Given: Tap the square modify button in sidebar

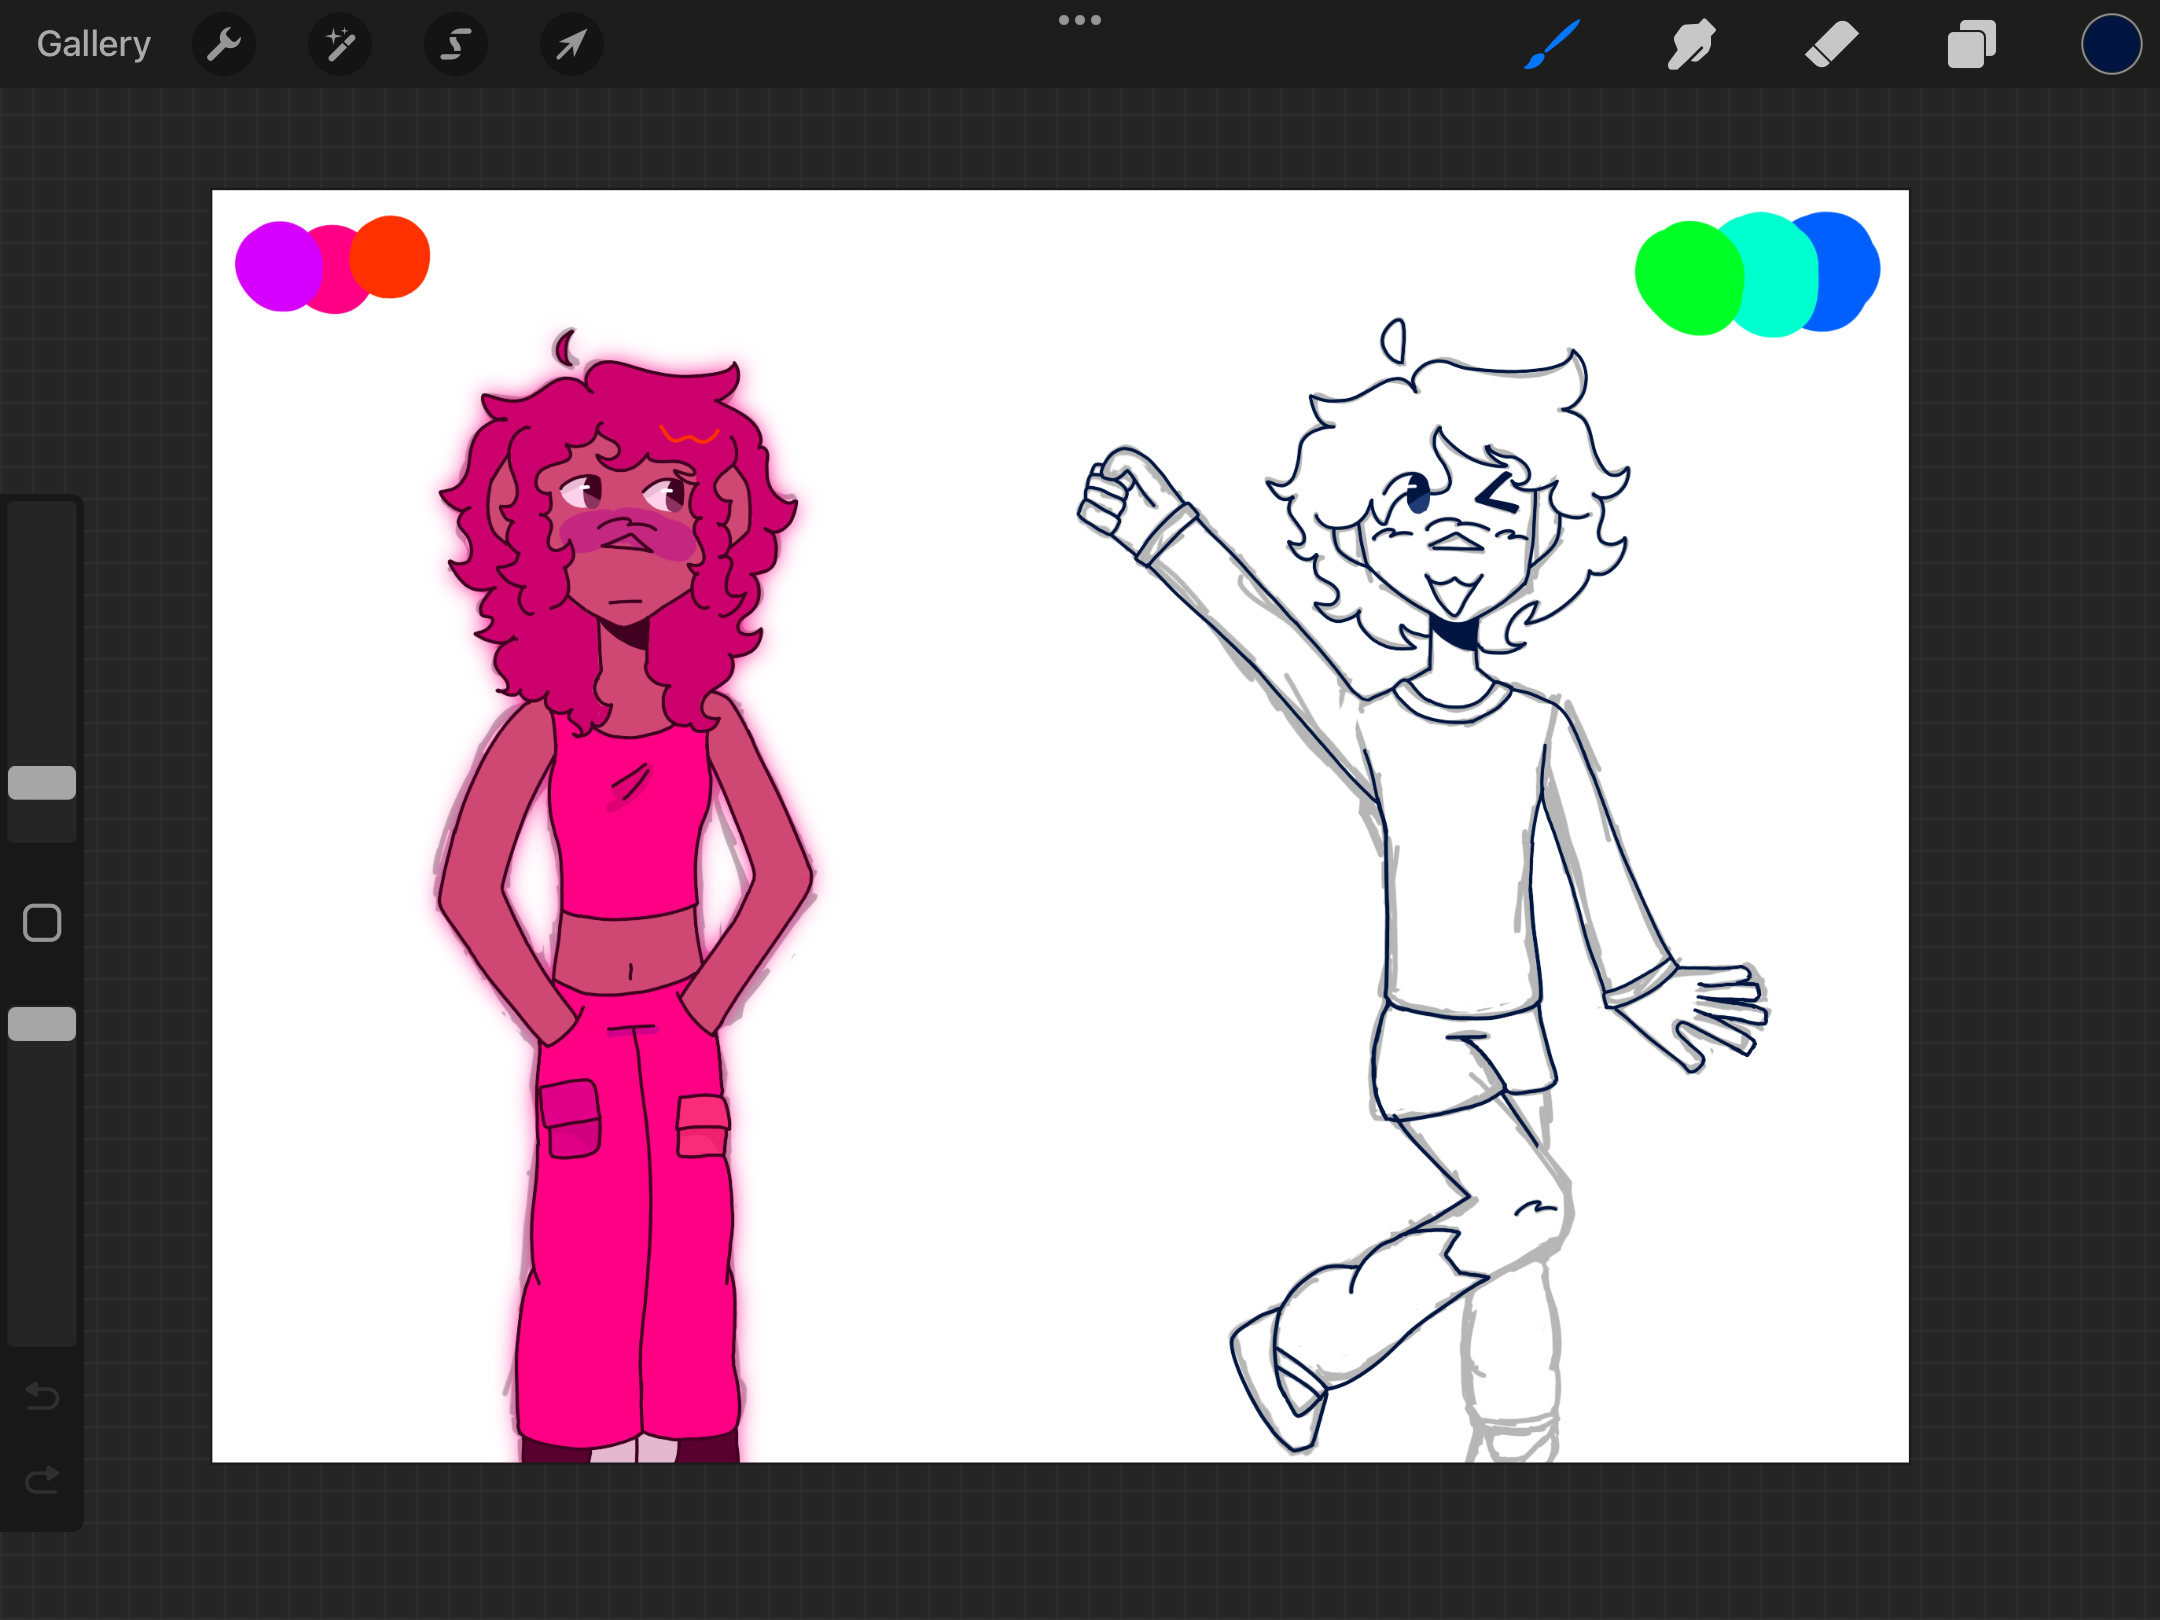Looking at the screenshot, I should [42, 923].
